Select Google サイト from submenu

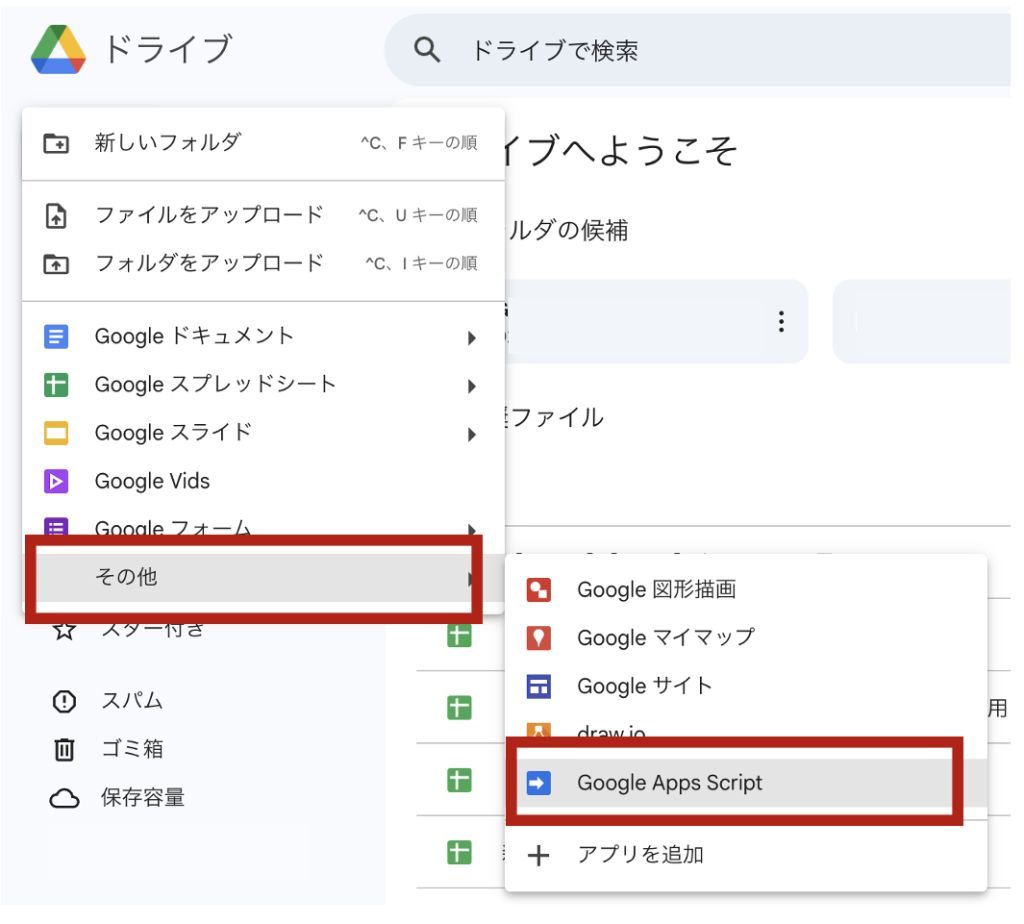coord(746,686)
